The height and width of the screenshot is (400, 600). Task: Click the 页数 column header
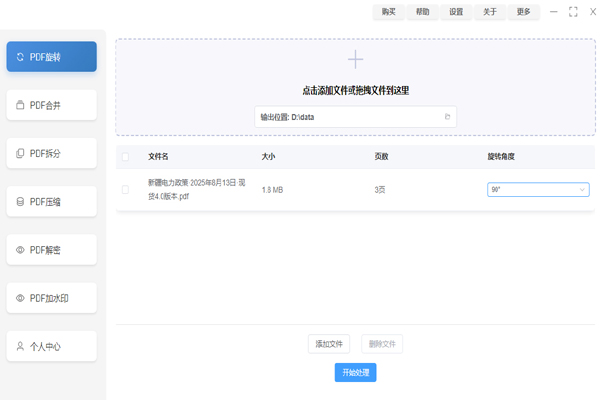pyautogui.click(x=381, y=157)
